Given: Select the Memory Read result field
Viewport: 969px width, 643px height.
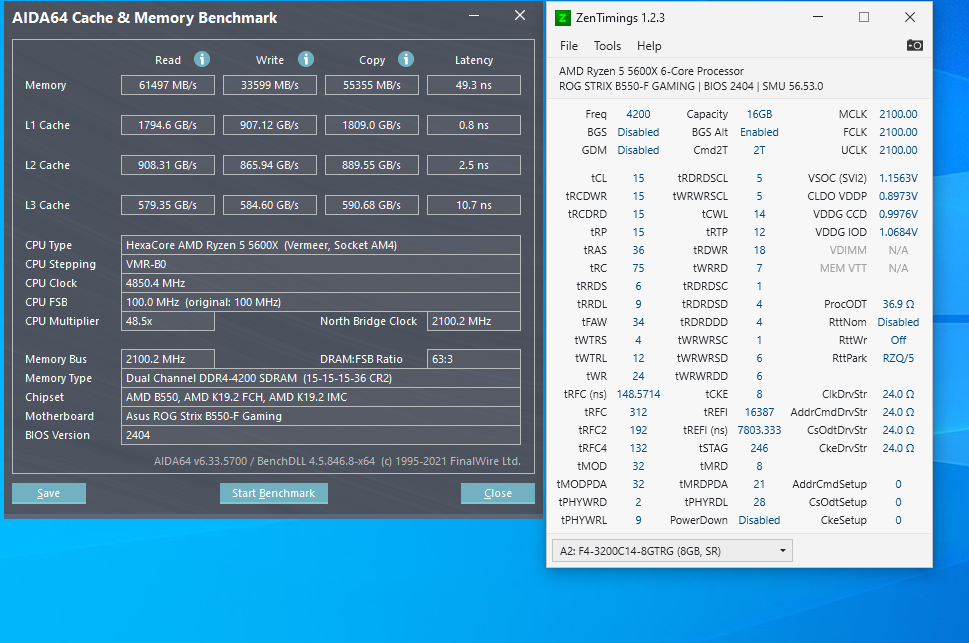Looking at the screenshot, I should [x=167, y=85].
